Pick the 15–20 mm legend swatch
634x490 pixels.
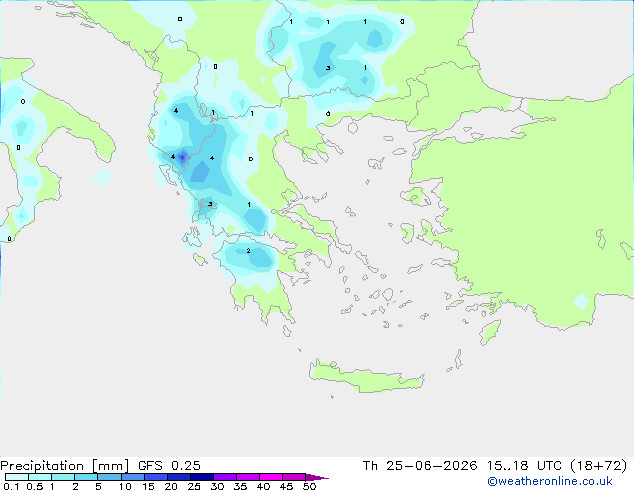[x=155, y=477]
